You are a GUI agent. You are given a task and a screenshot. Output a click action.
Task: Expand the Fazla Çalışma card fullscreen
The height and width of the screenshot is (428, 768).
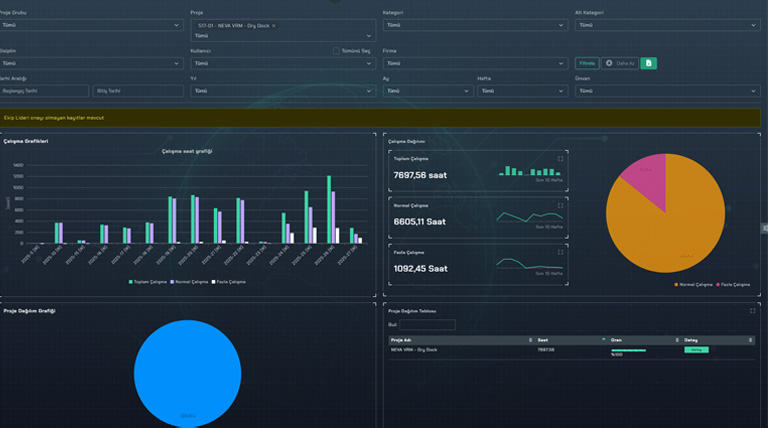[560, 252]
